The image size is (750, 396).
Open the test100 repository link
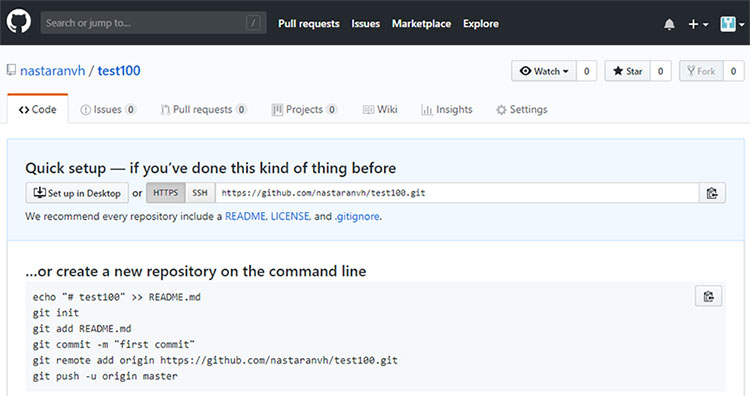click(119, 71)
